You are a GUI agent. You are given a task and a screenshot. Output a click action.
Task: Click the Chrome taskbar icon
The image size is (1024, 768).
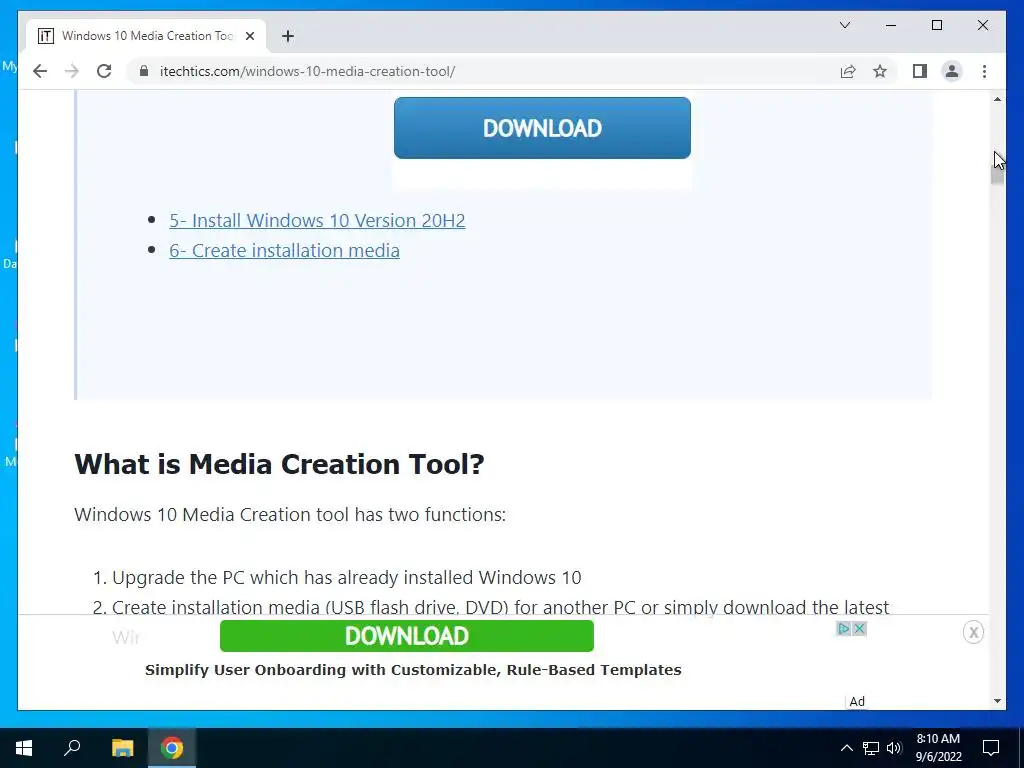pos(172,748)
